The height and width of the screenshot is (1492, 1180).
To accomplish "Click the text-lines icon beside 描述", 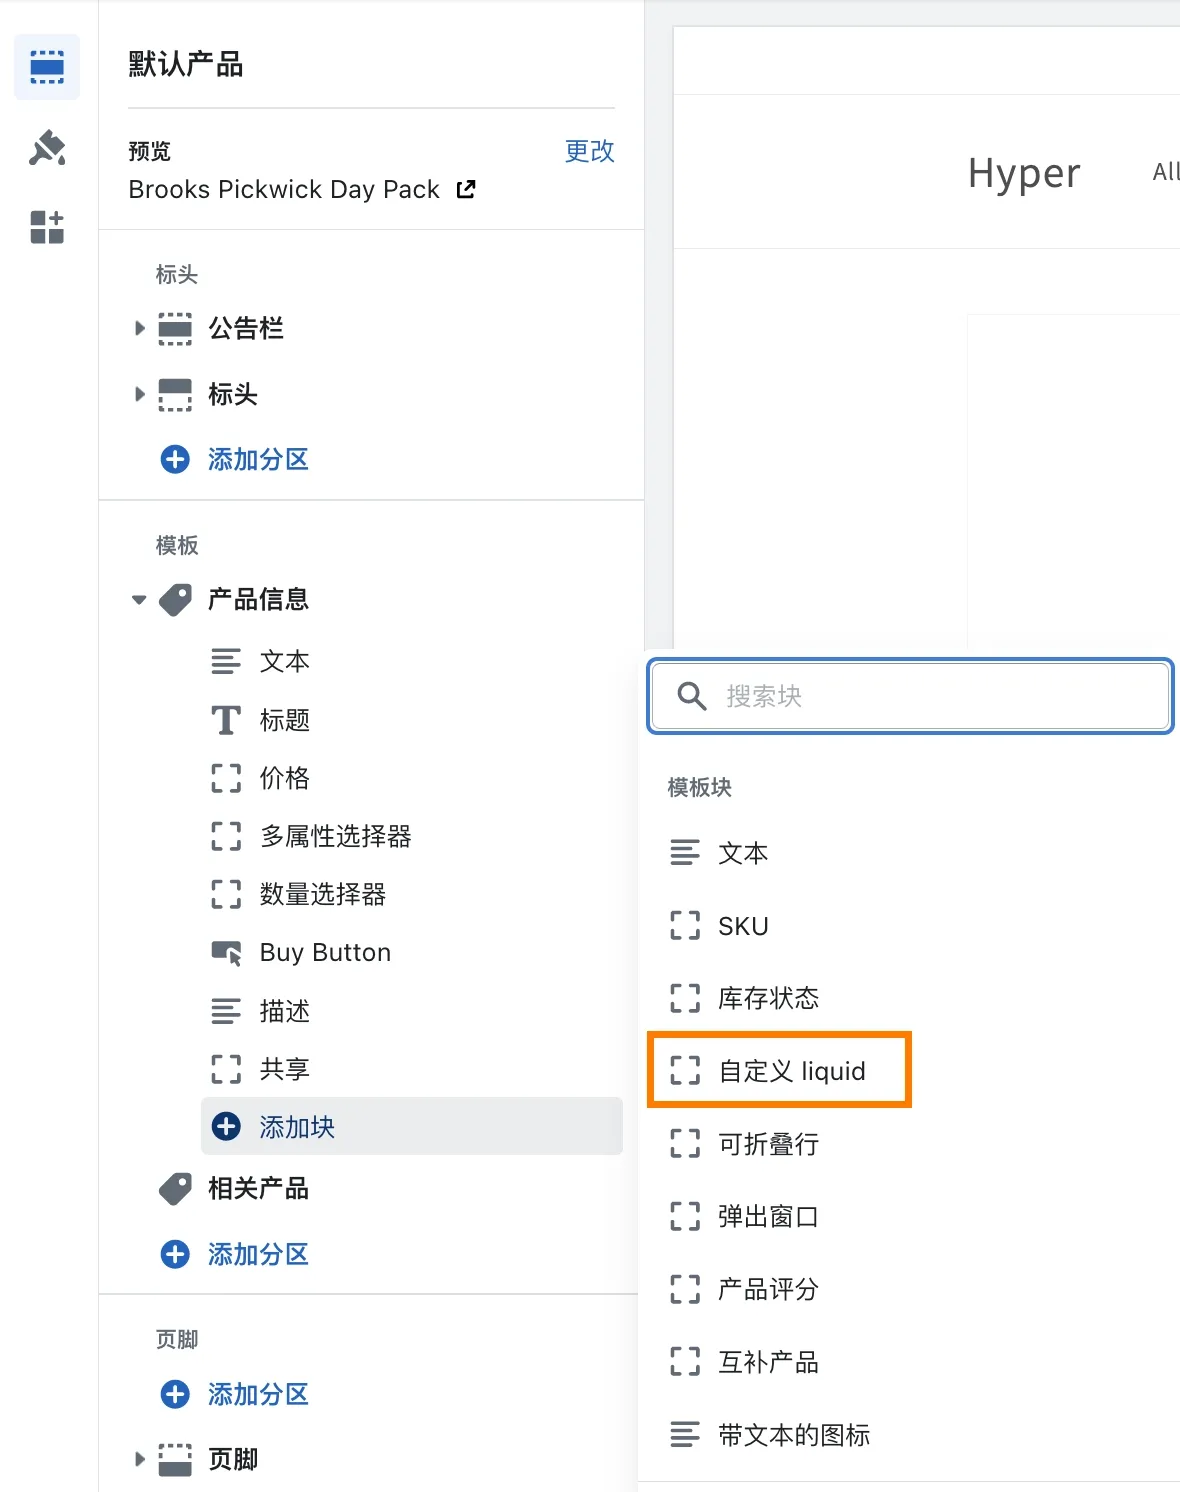I will 226,1012.
